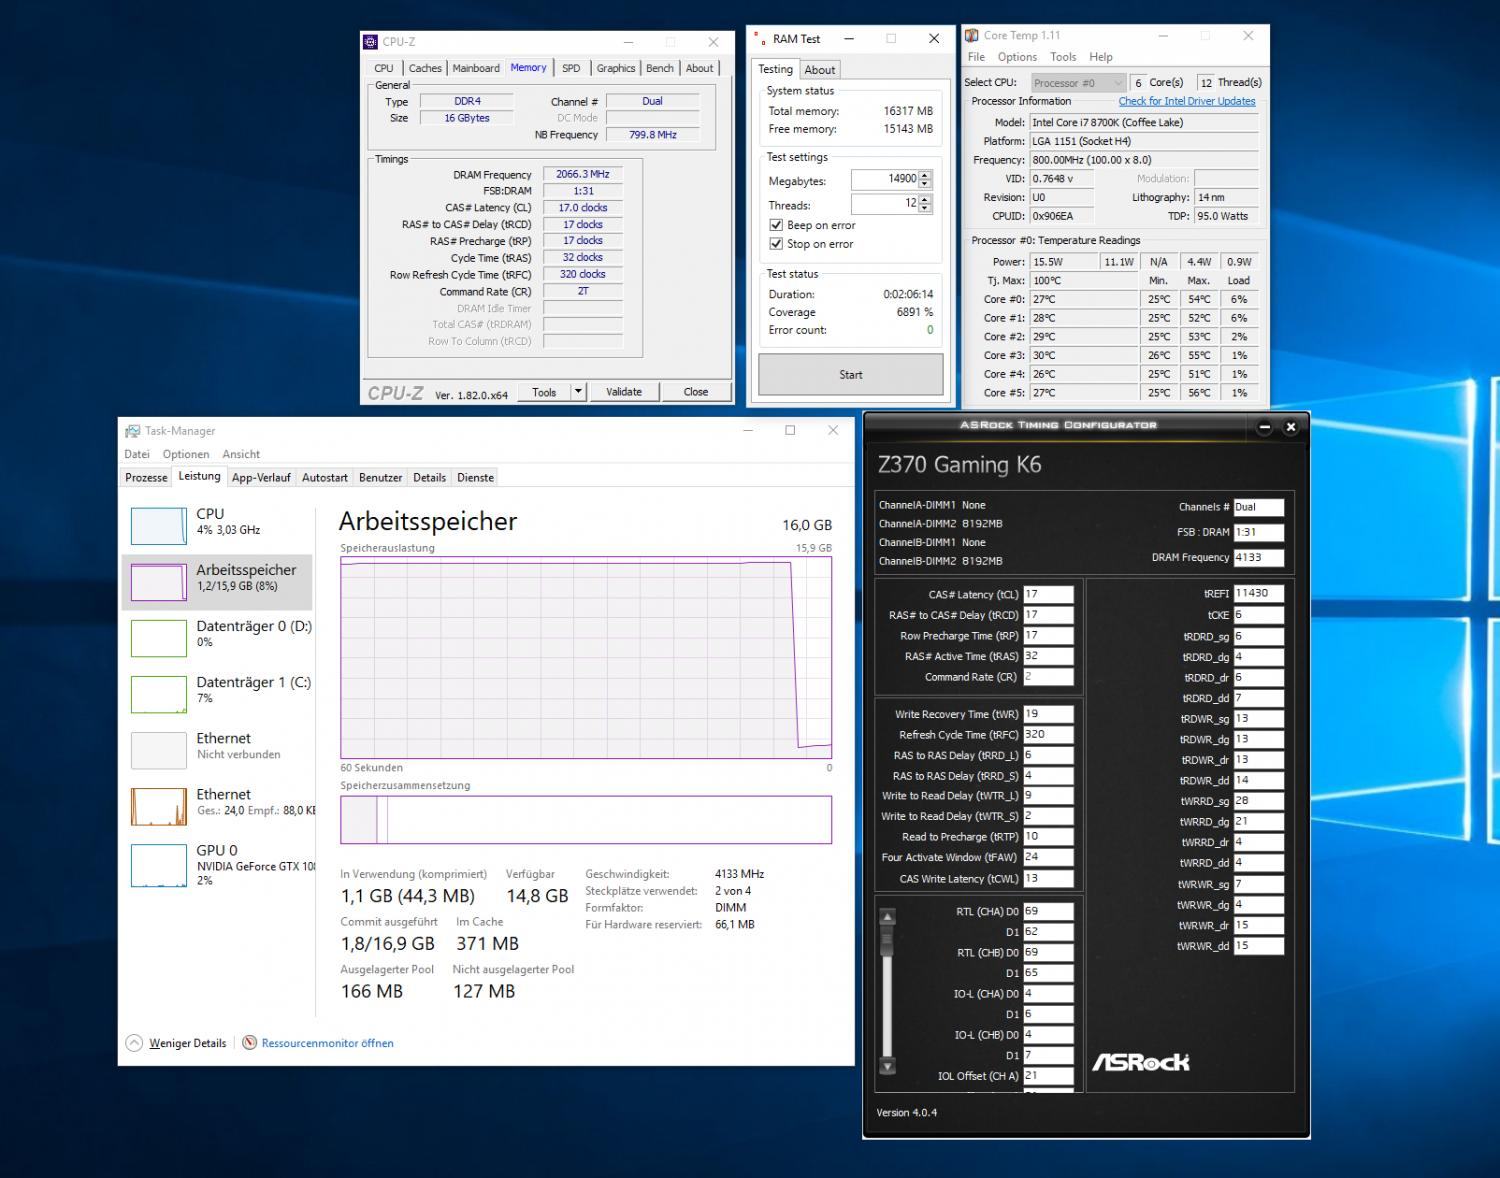1500x1178 pixels.
Task: Open the Select CPU Processor #0 dropdown
Action: click(1078, 83)
